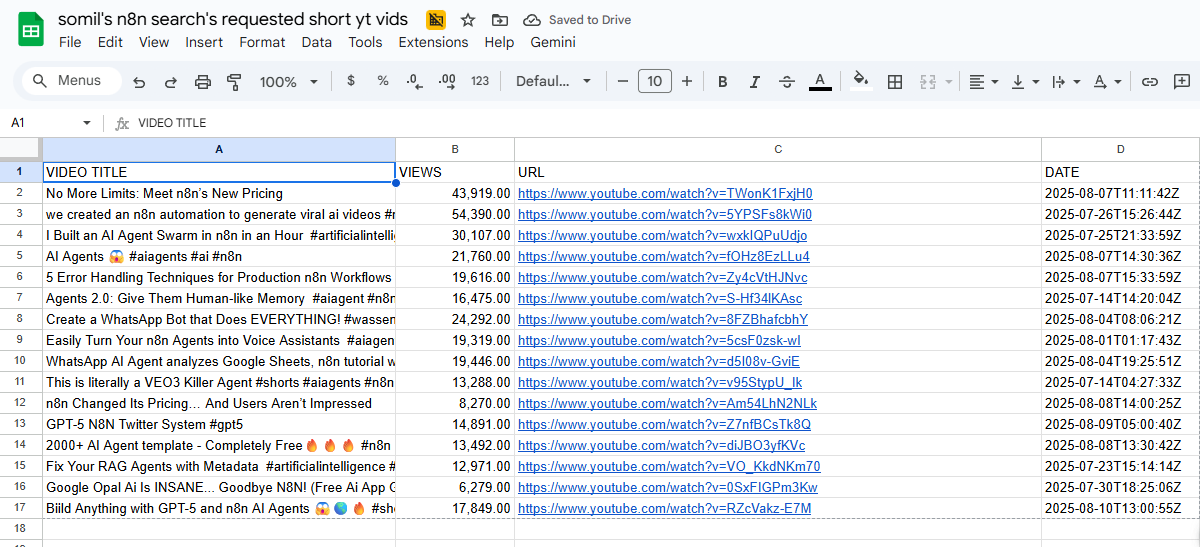Image resolution: width=1200 pixels, height=547 pixels.
Task: Toggle strikethrough formatting
Action: (x=787, y=82)
